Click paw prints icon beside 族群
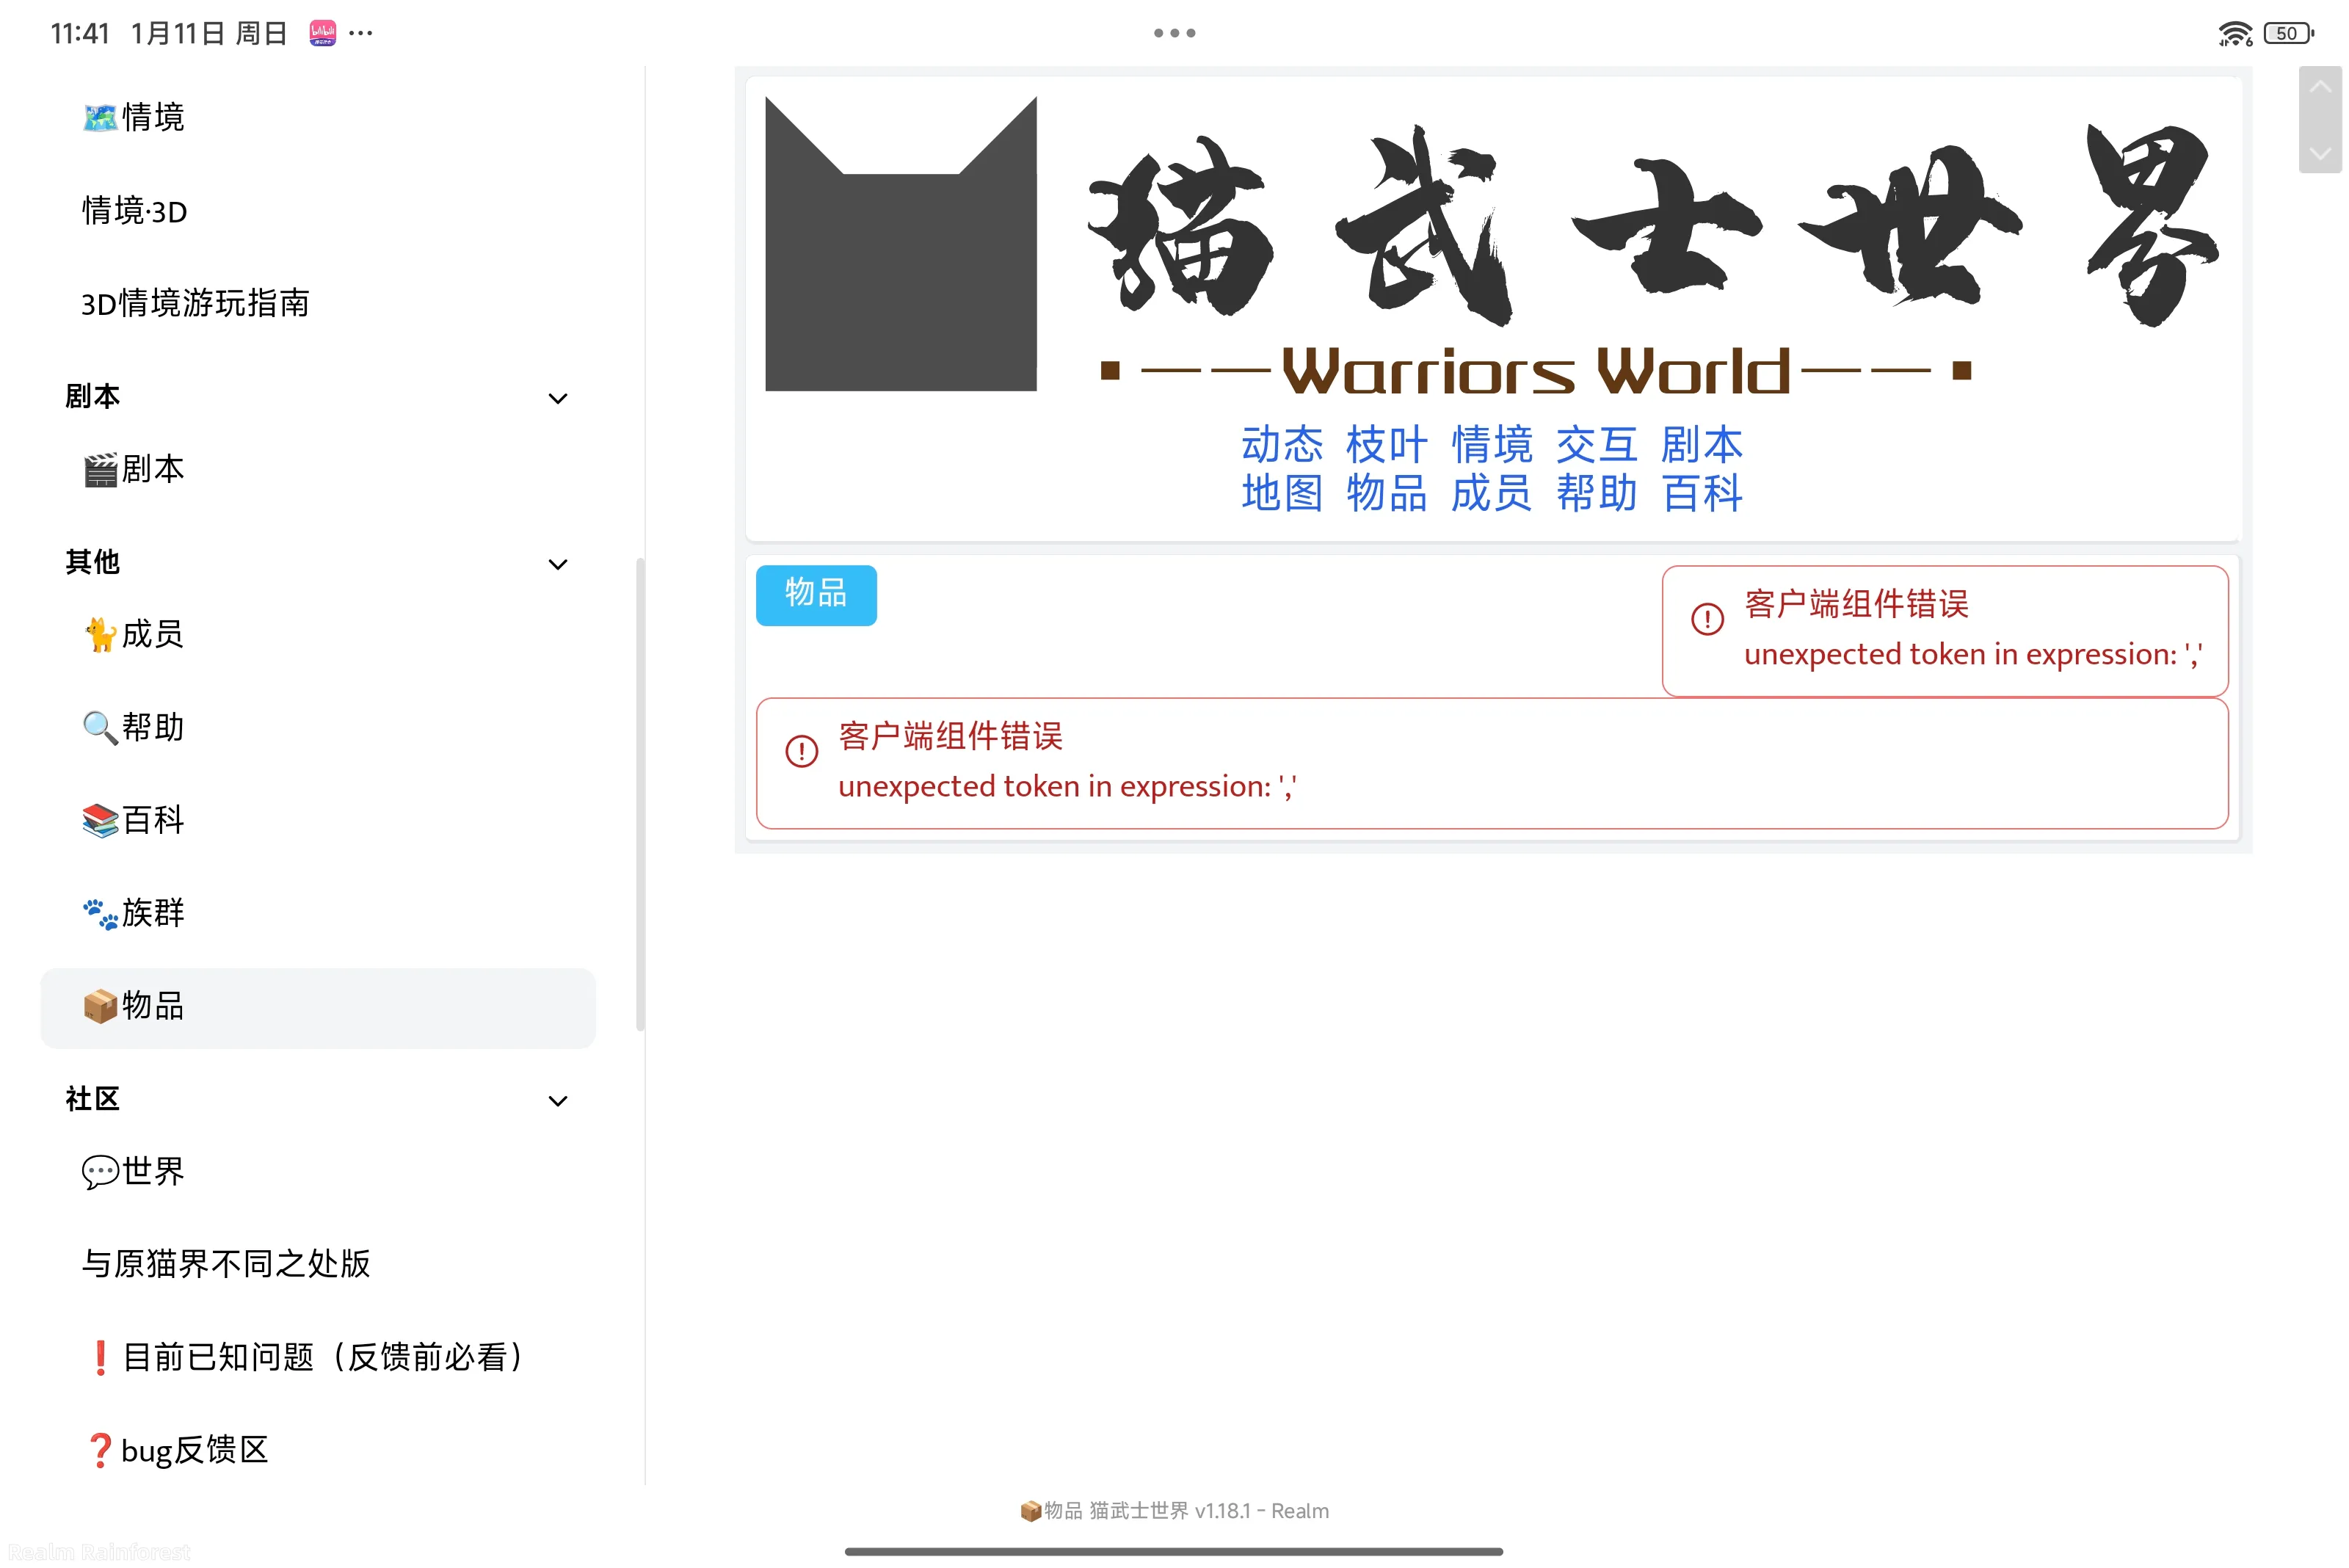 [x=100, y=913]
